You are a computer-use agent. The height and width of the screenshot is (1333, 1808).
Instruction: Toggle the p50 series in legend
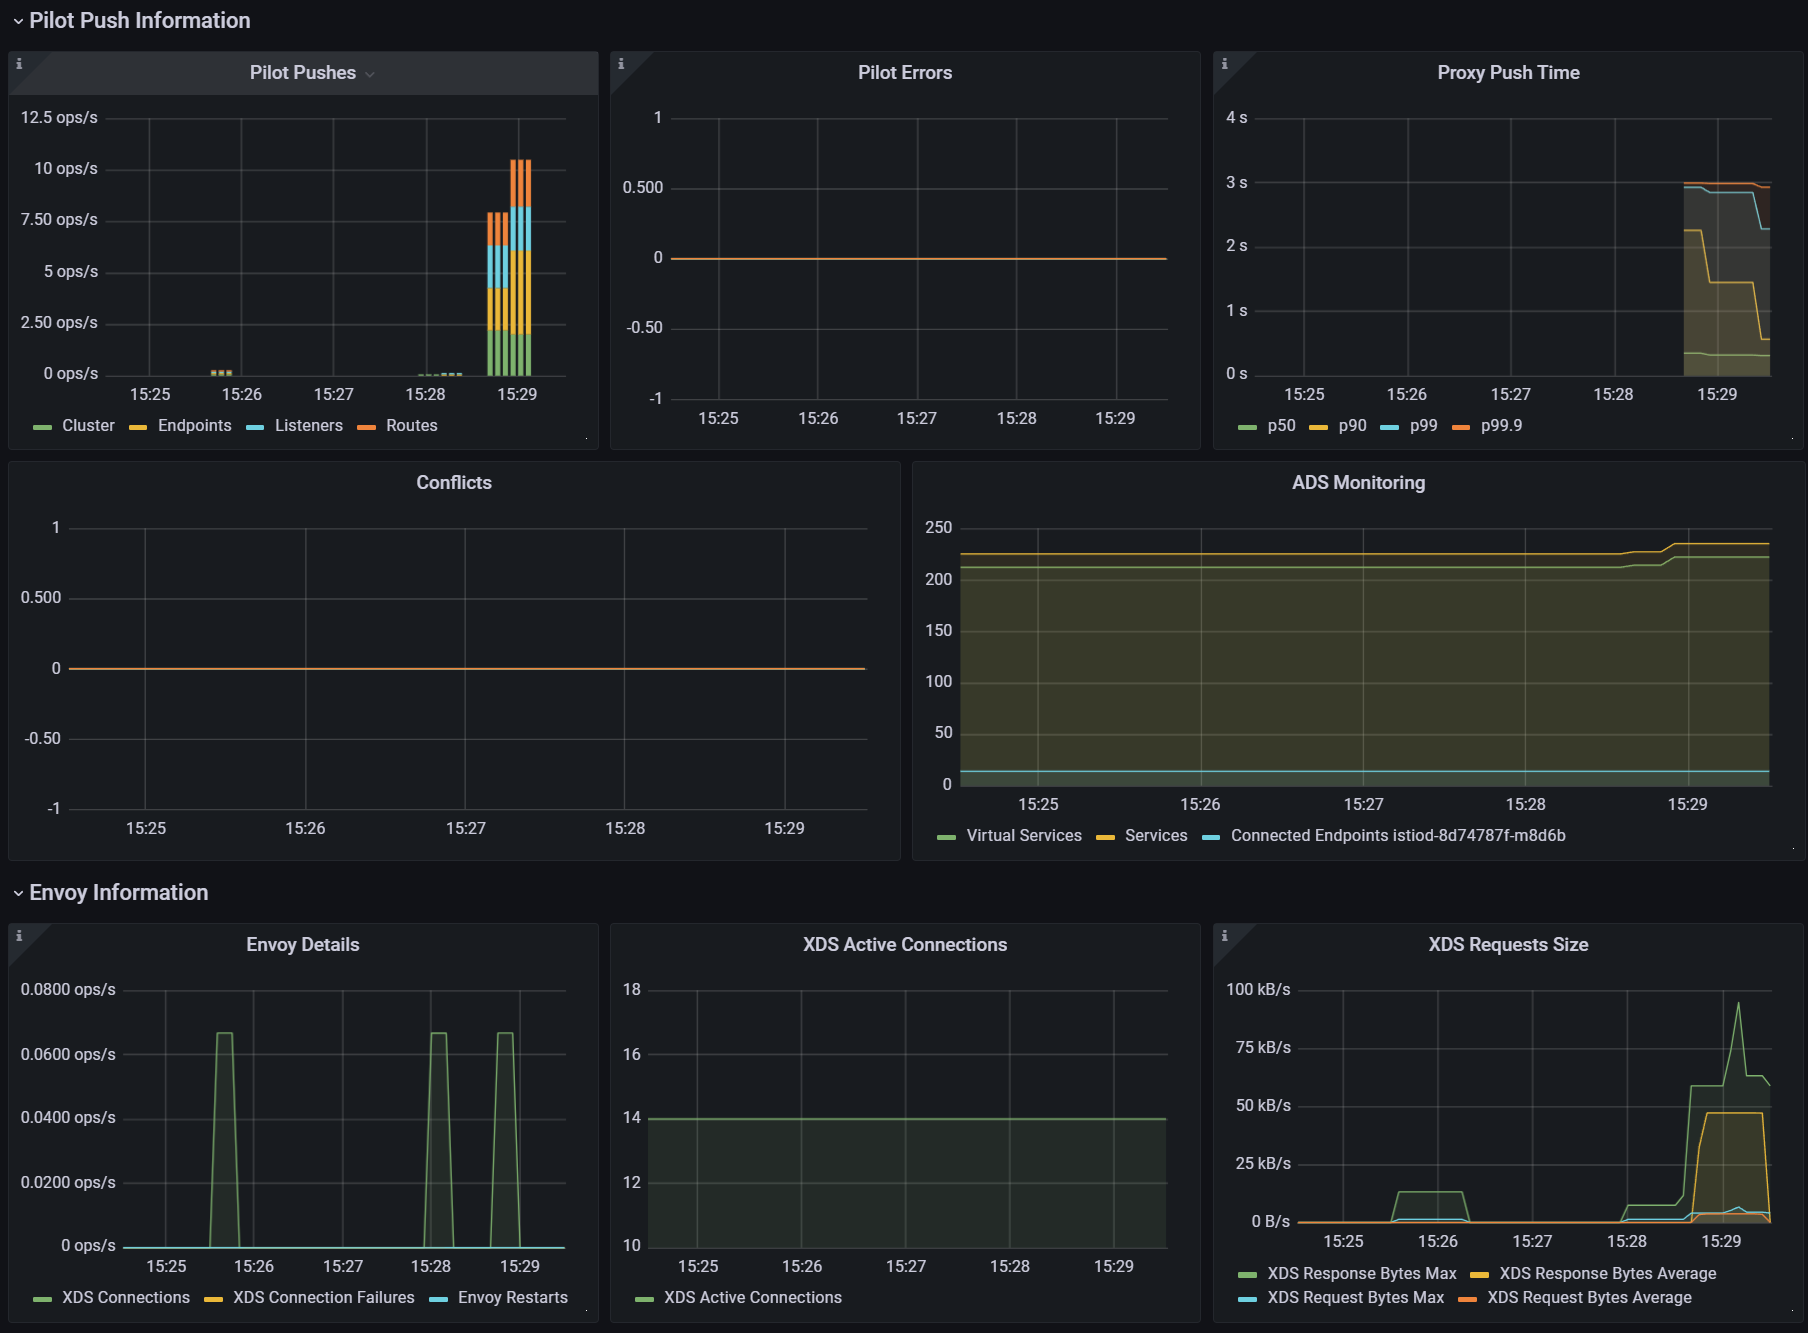point(1281,426)
